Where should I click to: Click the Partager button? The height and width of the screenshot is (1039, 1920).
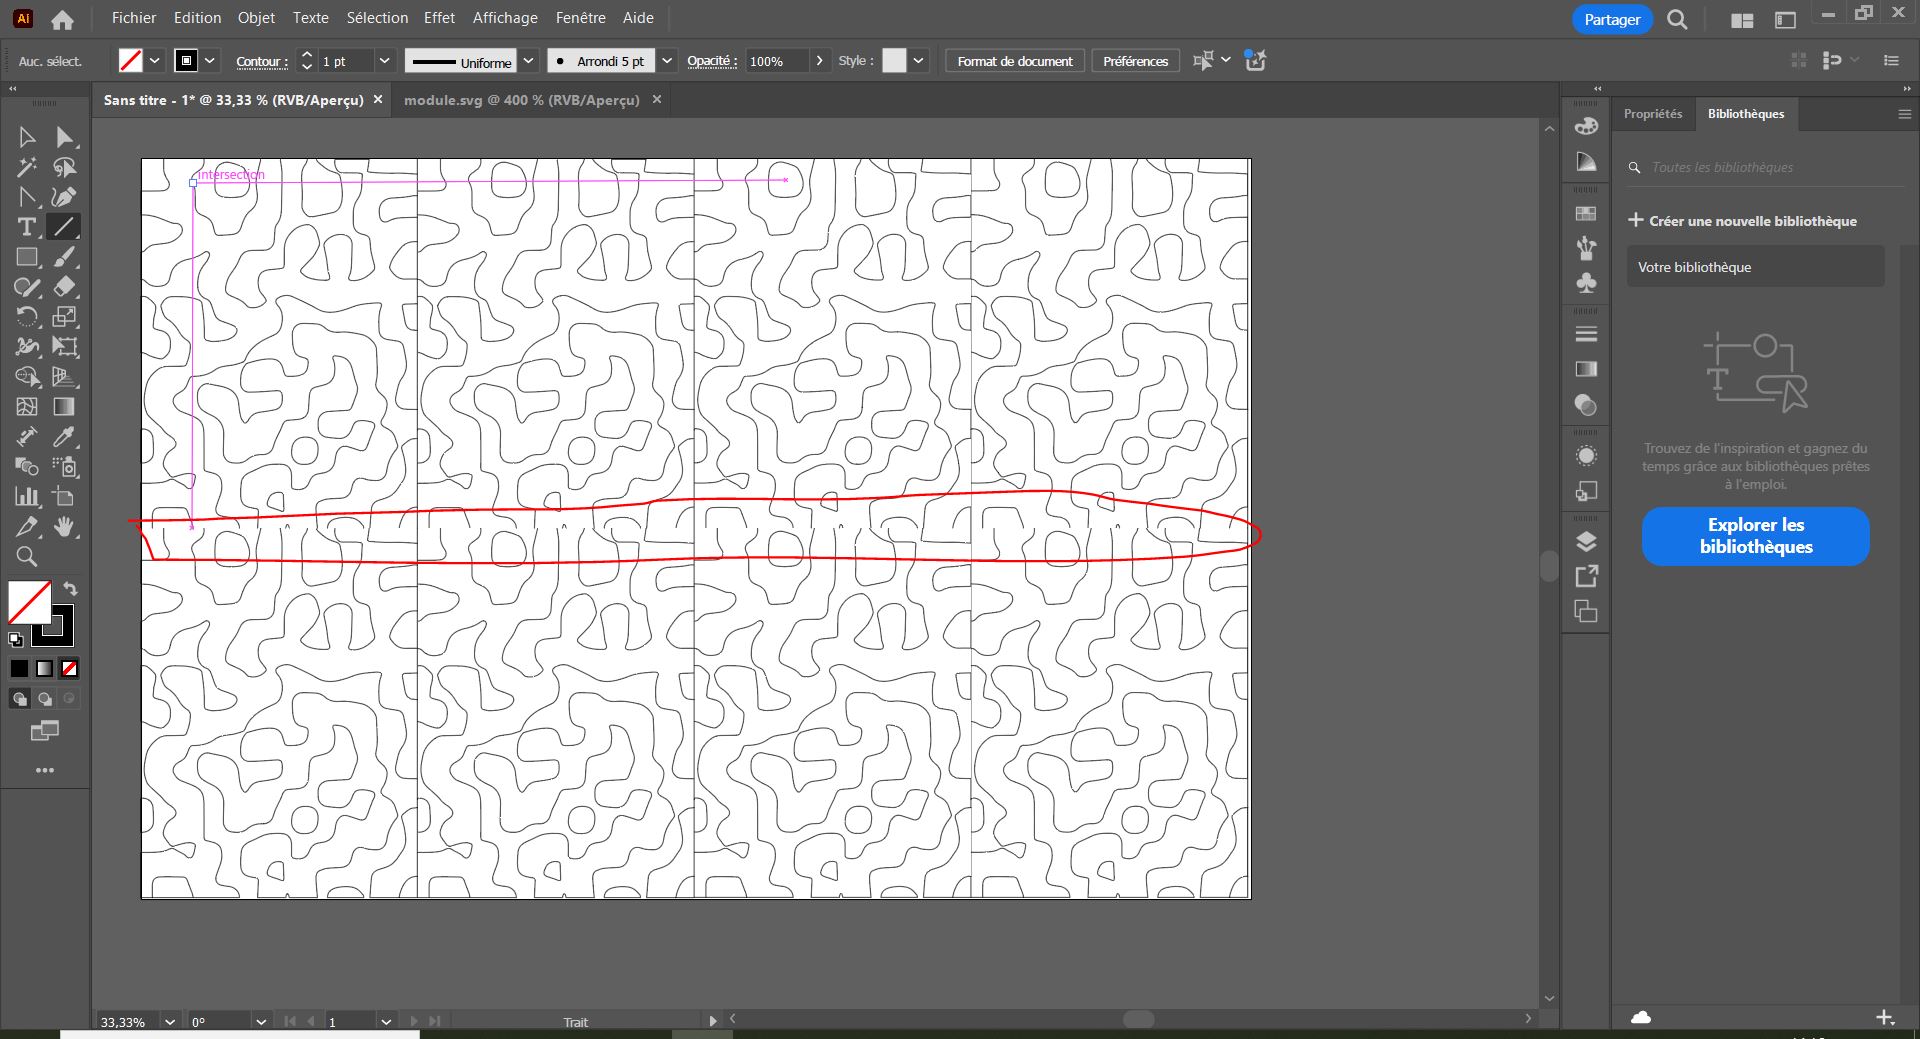(x=1612, y=19)
